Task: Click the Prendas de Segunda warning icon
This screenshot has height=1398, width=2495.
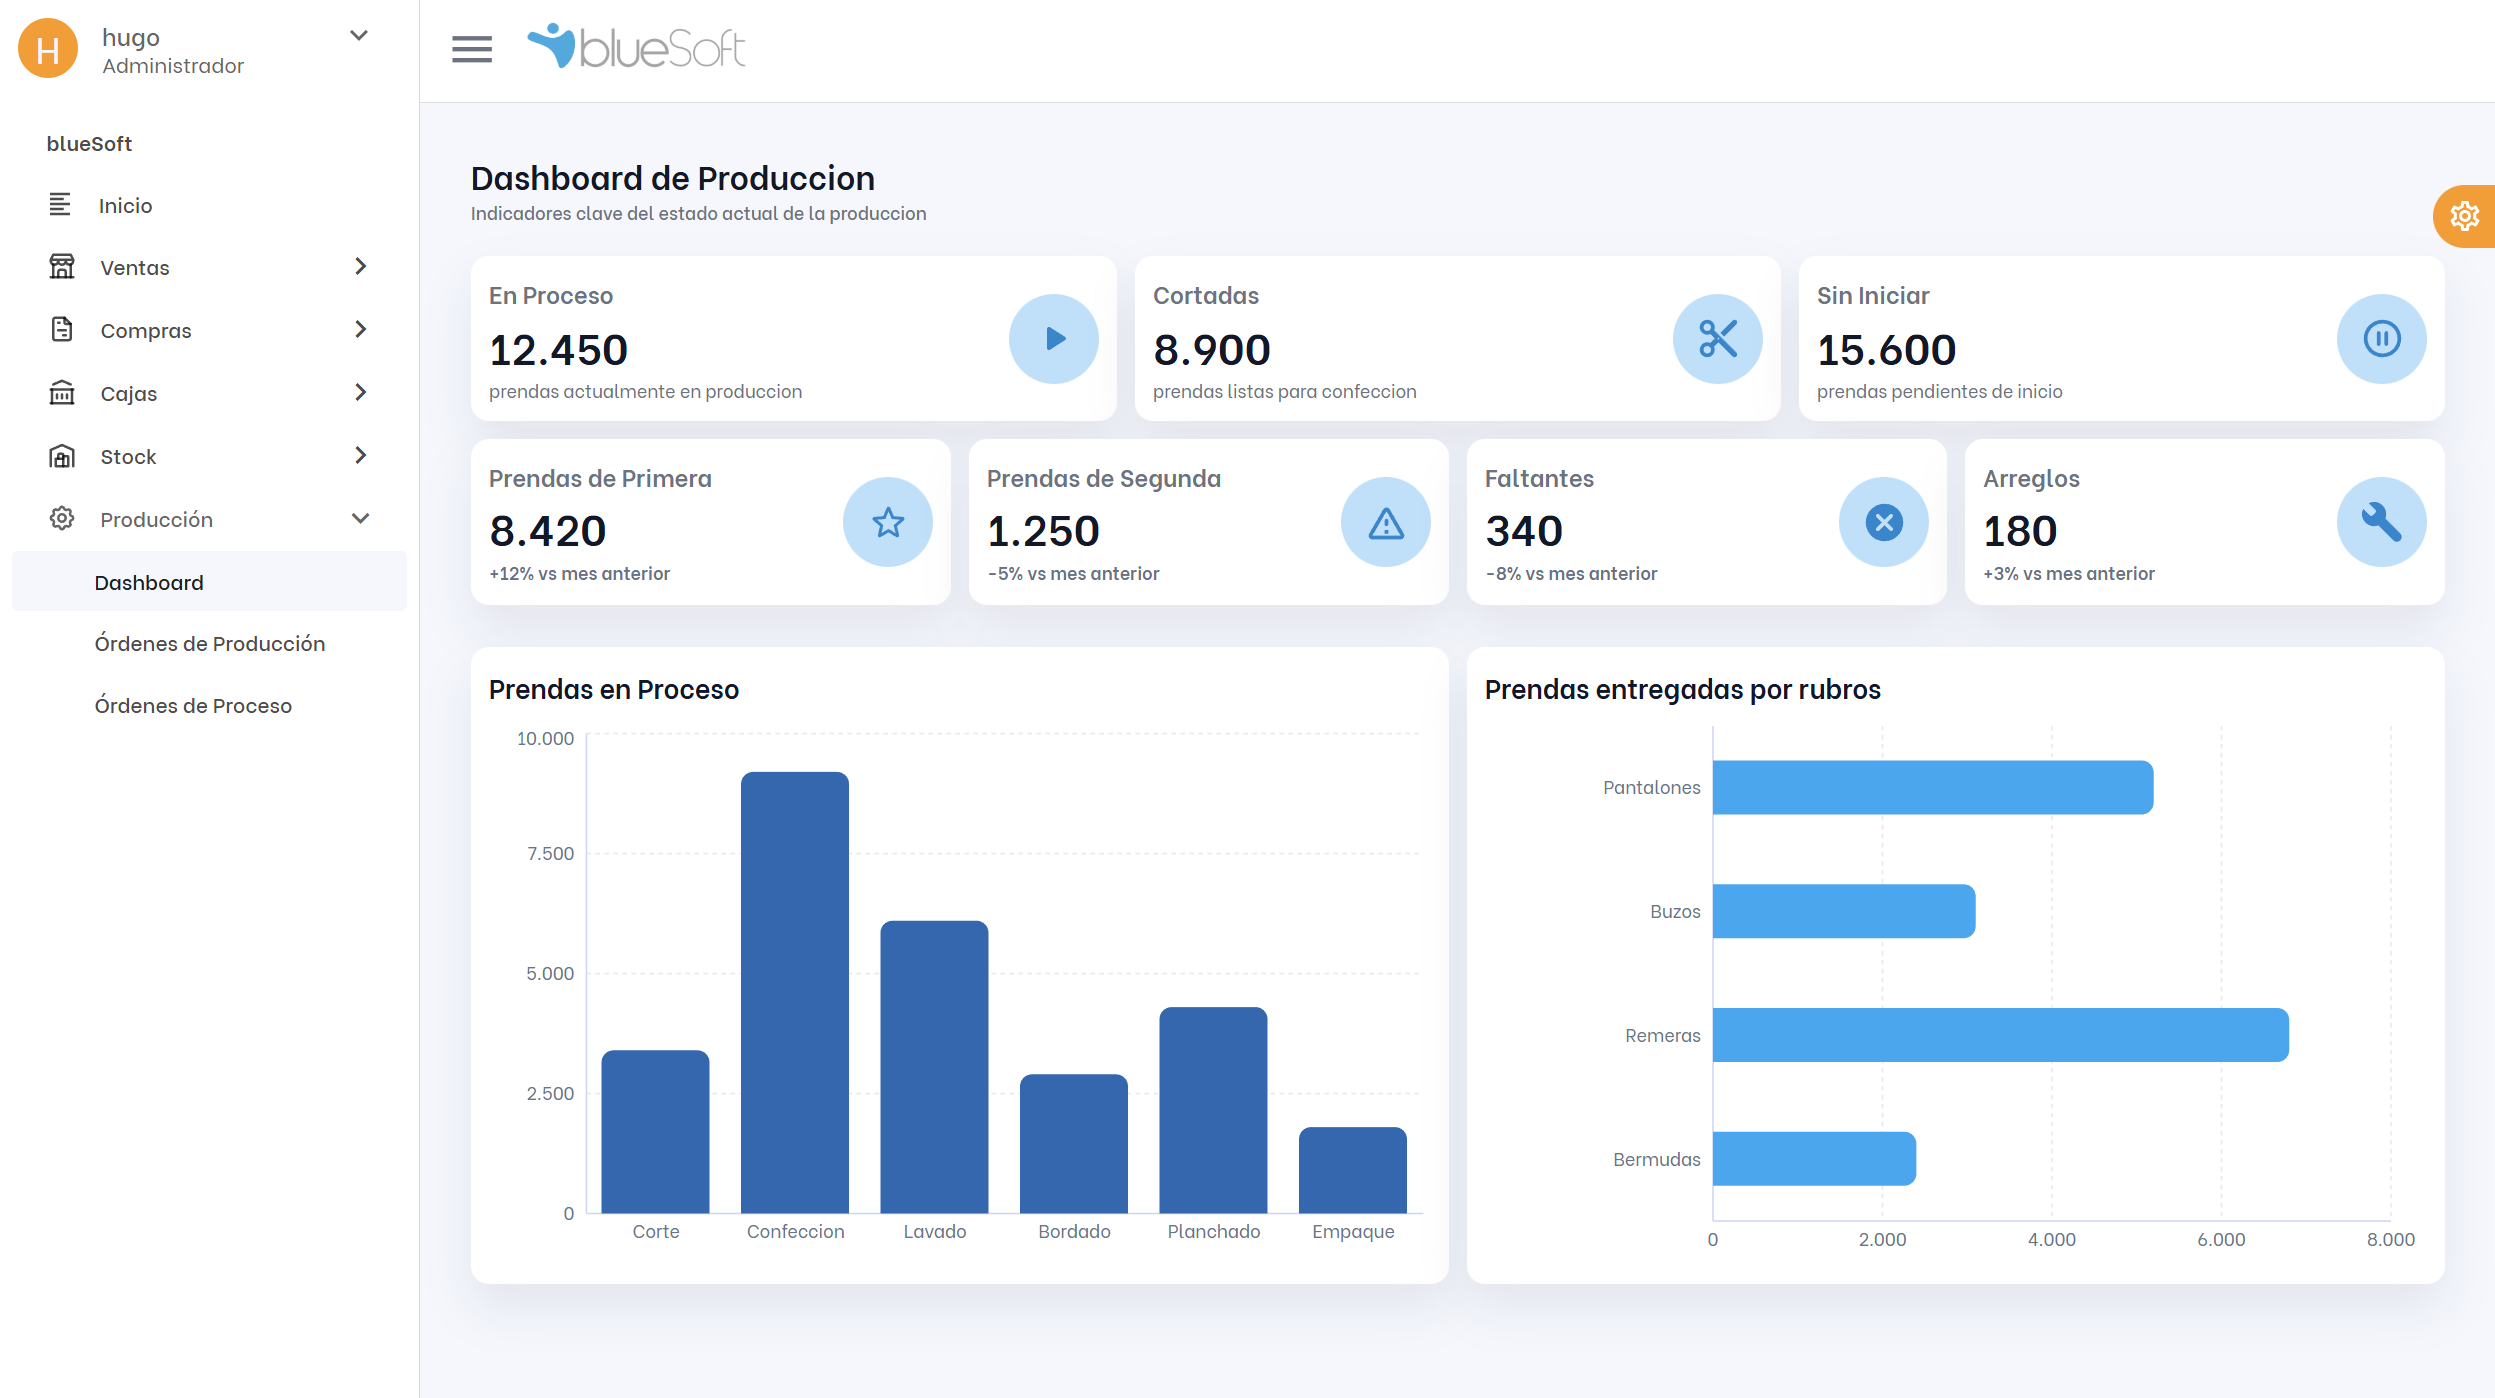Action: (1385, 522)
